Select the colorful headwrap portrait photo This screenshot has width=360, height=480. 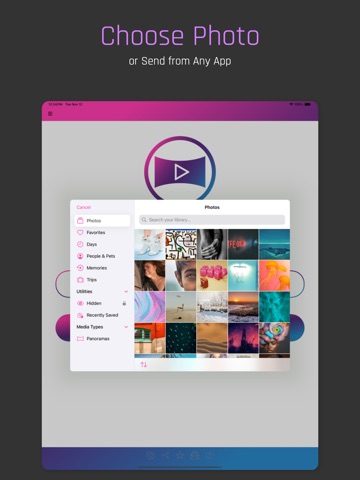(x=274, y=338)
